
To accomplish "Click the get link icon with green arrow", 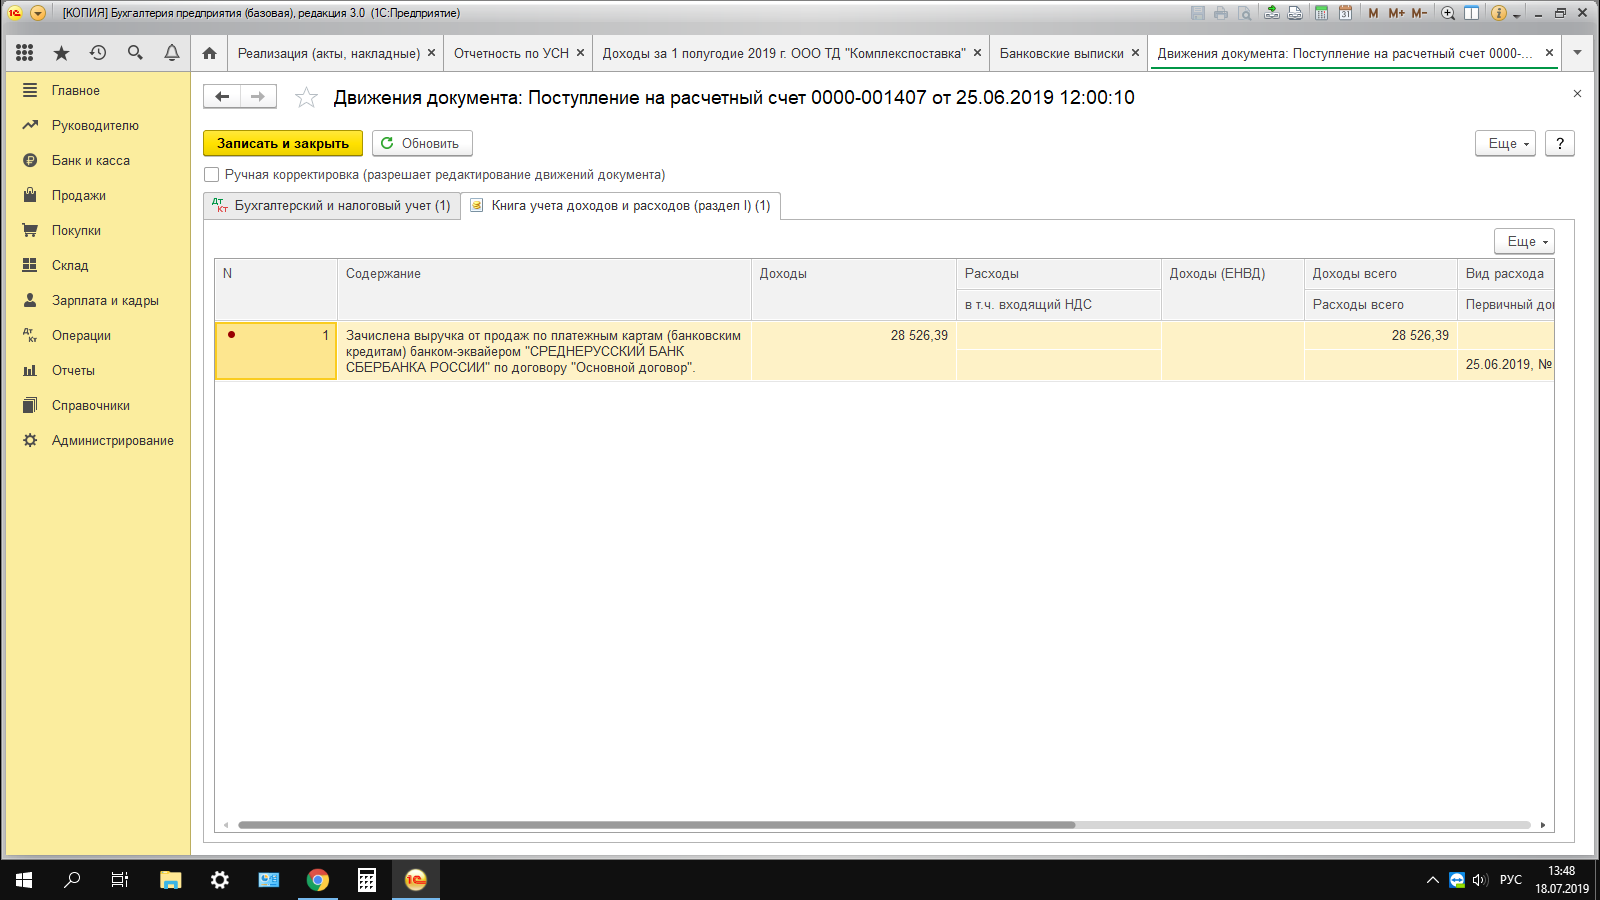I will click(x=1271, y=13).
